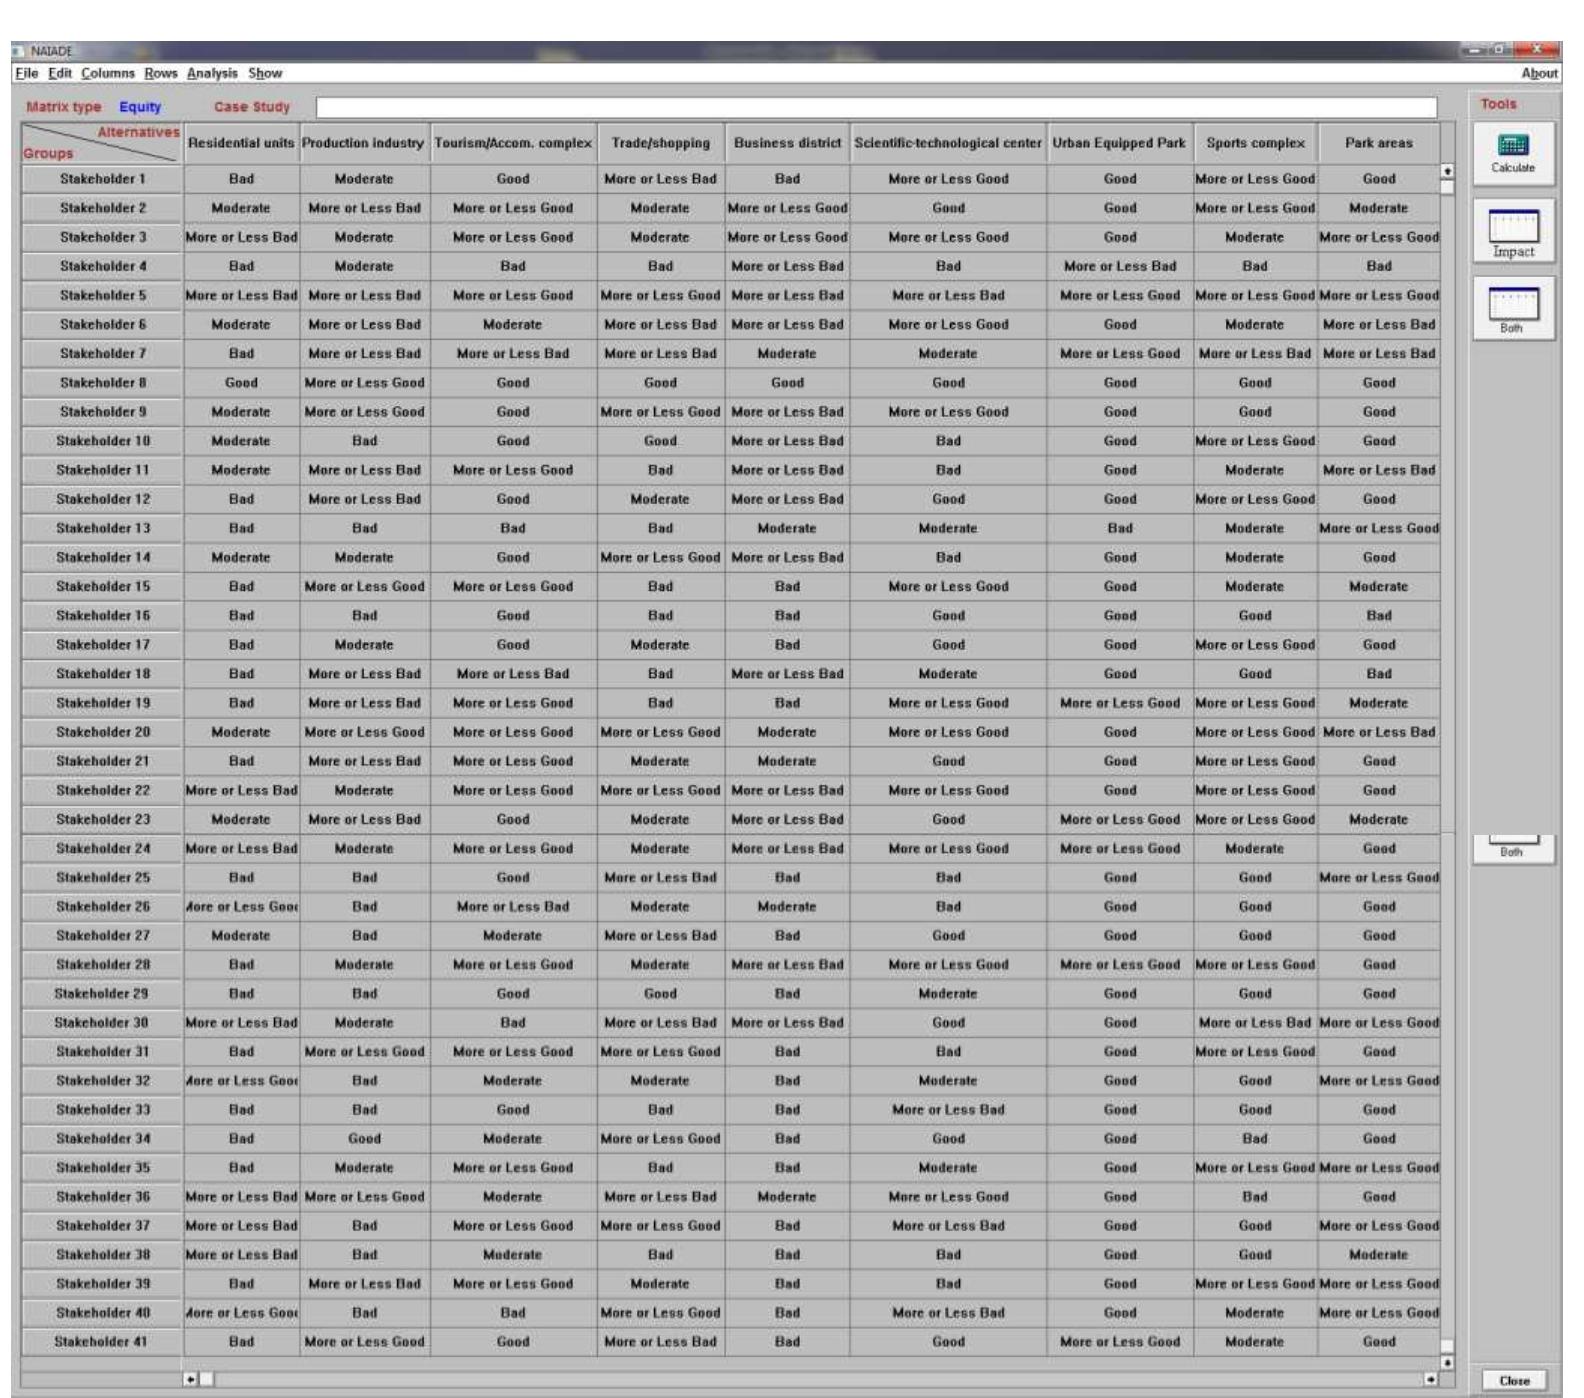Select the Trade/shopping column header
The height and width of the screenshot is (1398, 1584).
660,143
